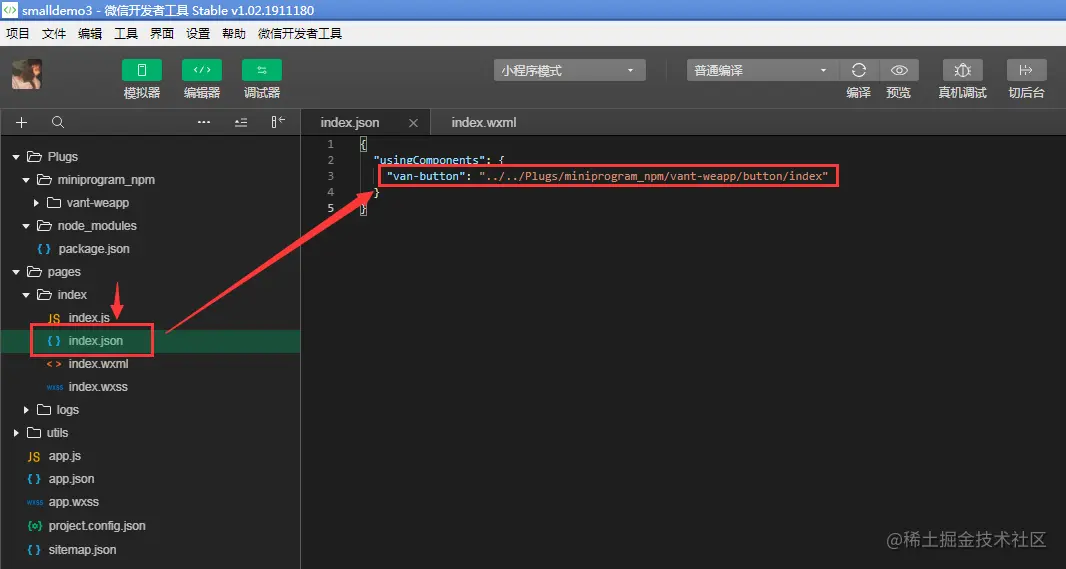Click the utils folder icon
Image resolution: width=1066 pixels, height=569 pixels.
34,433
